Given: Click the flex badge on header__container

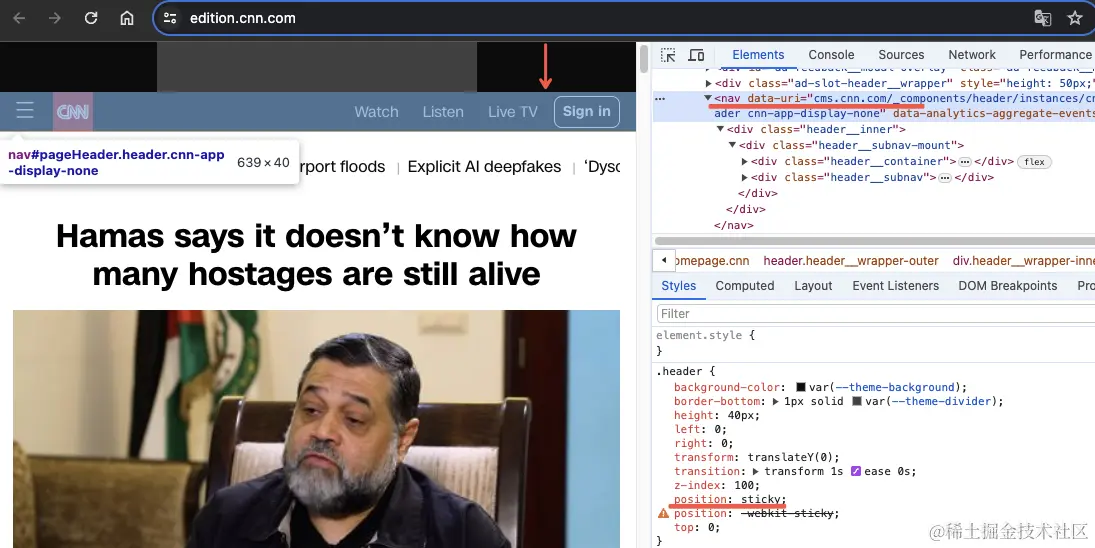Looking at the screenshot, I should [x=1034, y=162].
